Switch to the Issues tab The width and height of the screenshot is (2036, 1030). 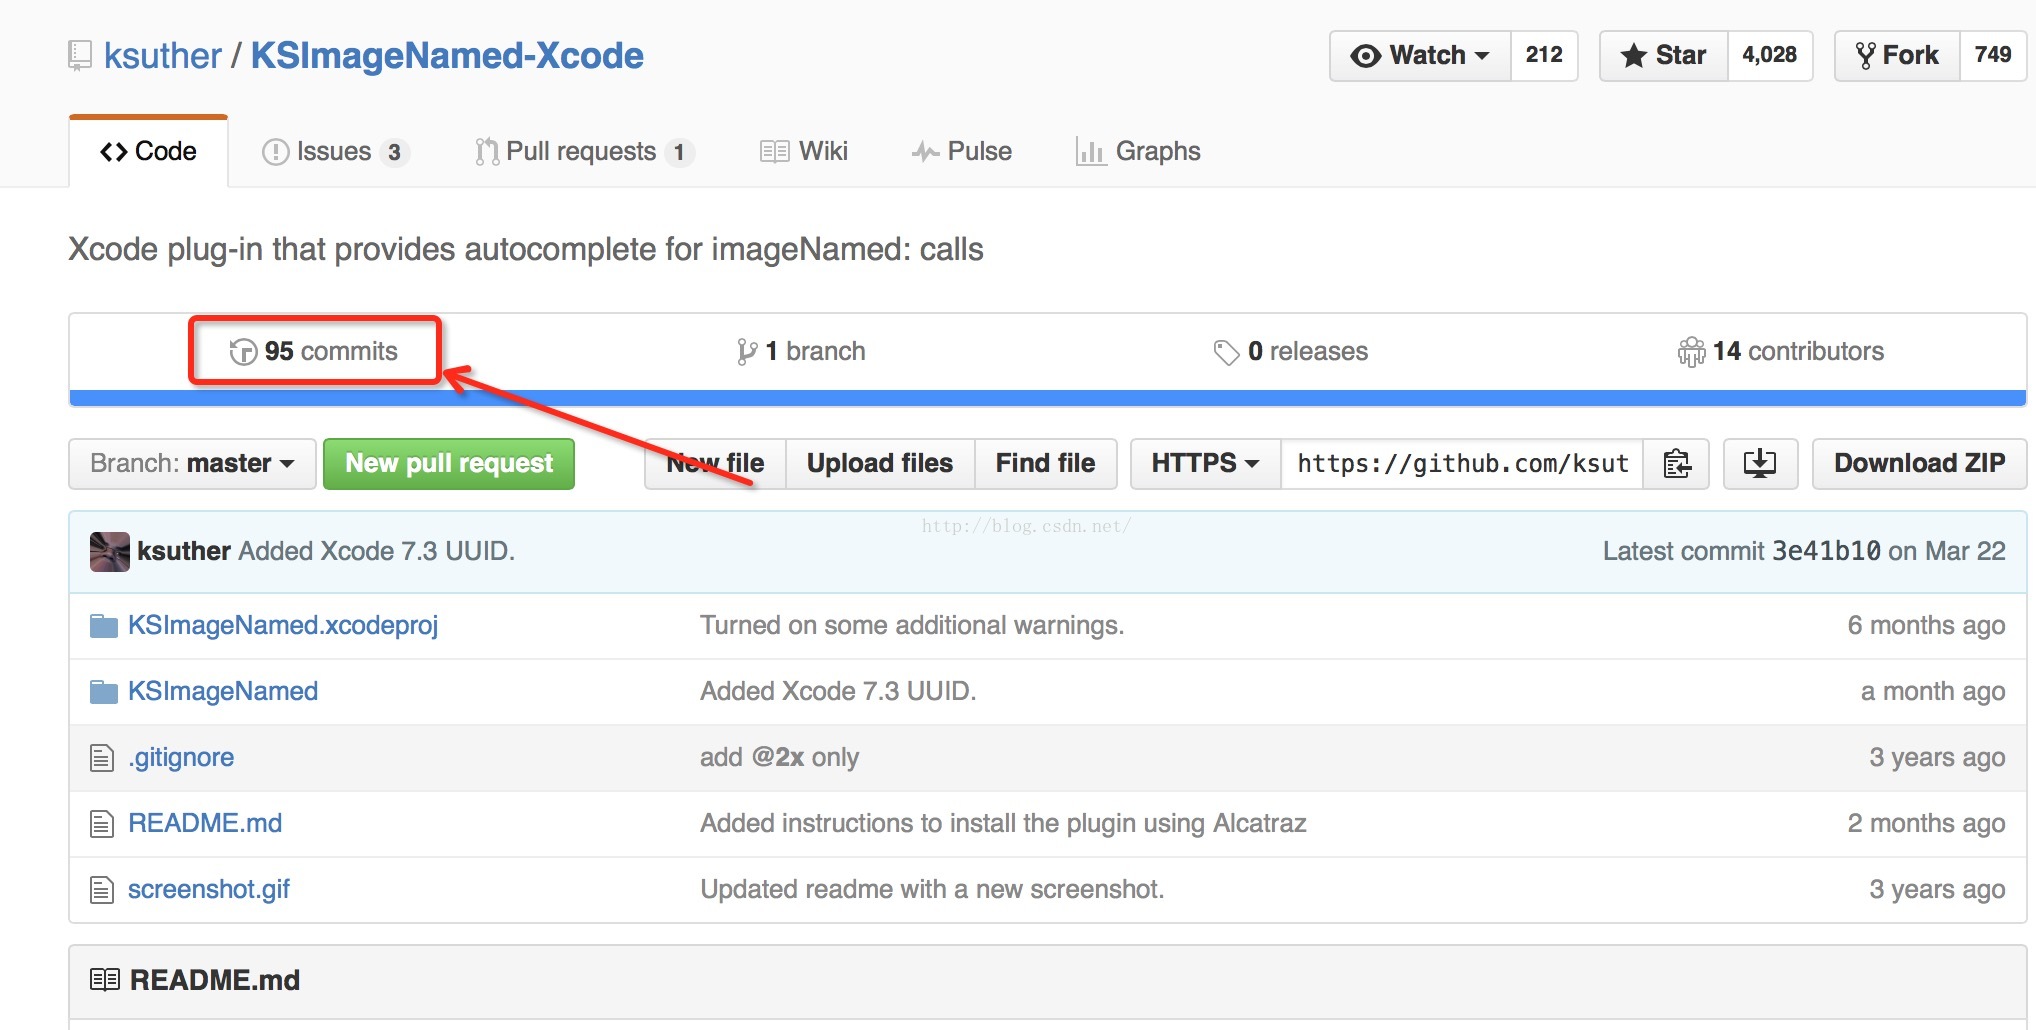(334, 152)
